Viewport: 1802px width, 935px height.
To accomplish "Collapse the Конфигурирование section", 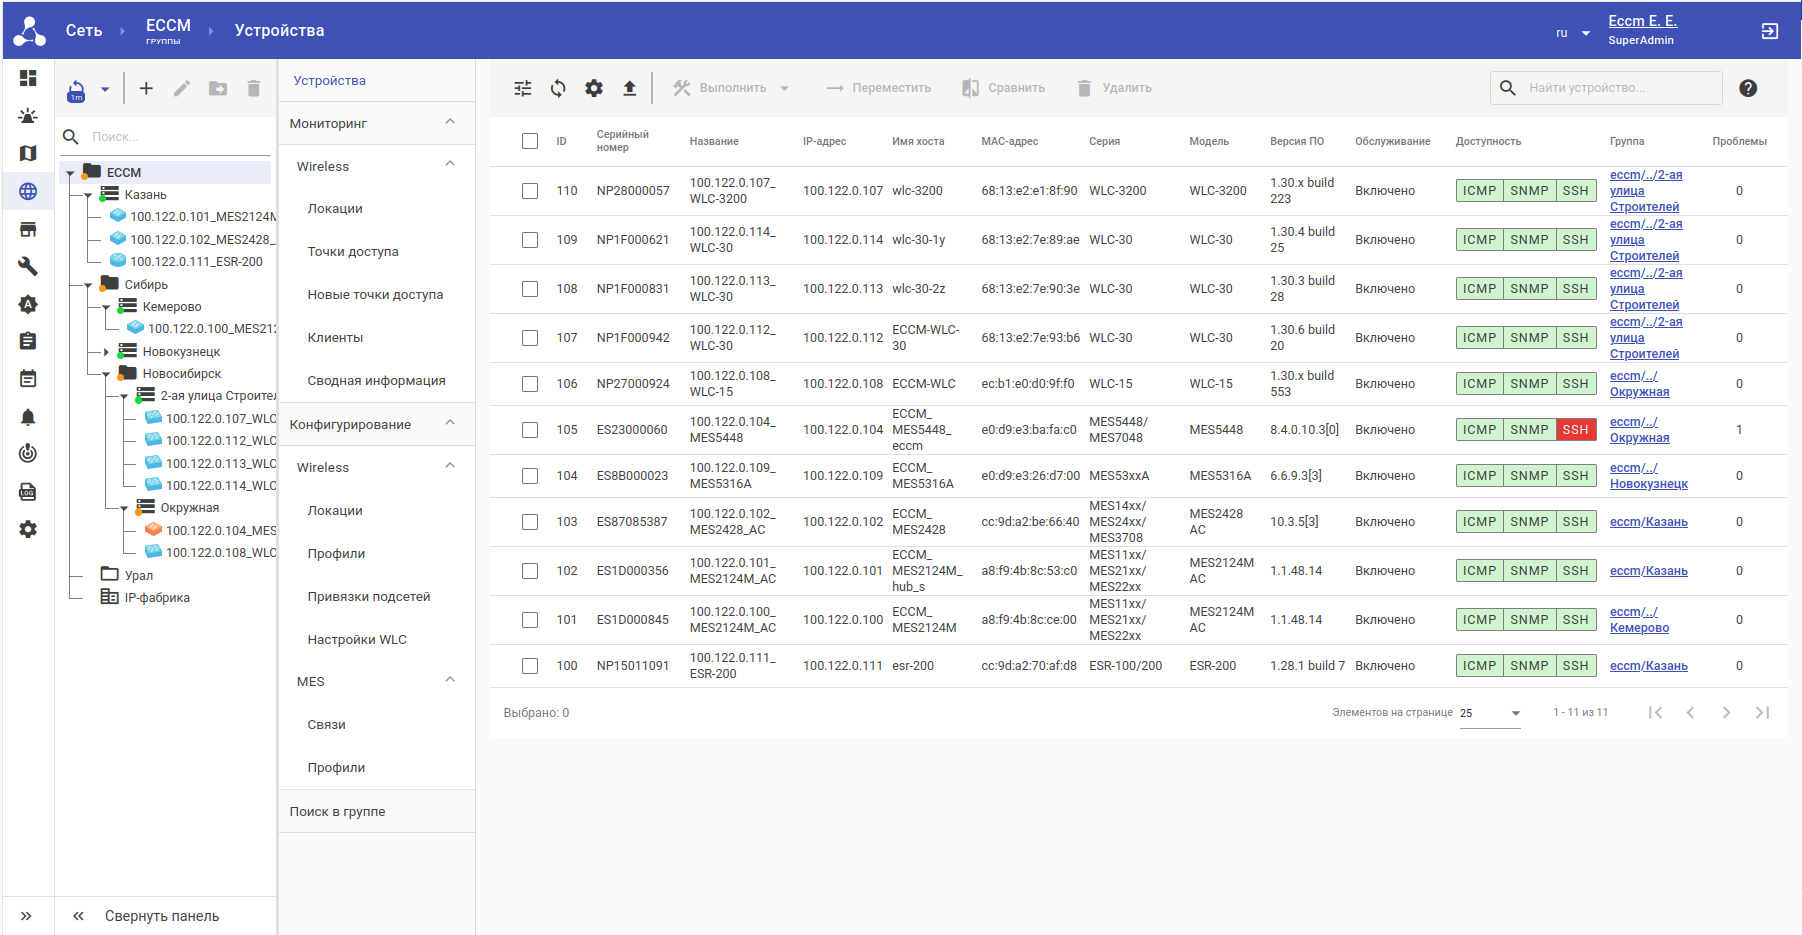I will tap(450, 423).
